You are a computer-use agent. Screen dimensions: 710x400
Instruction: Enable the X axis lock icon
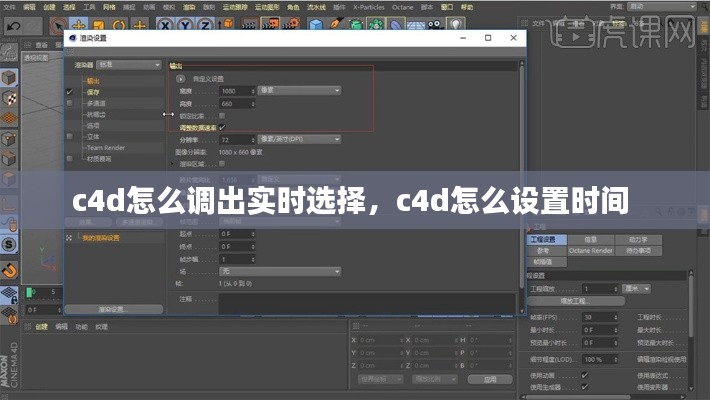pyautogui.click(x=166, y=23)
